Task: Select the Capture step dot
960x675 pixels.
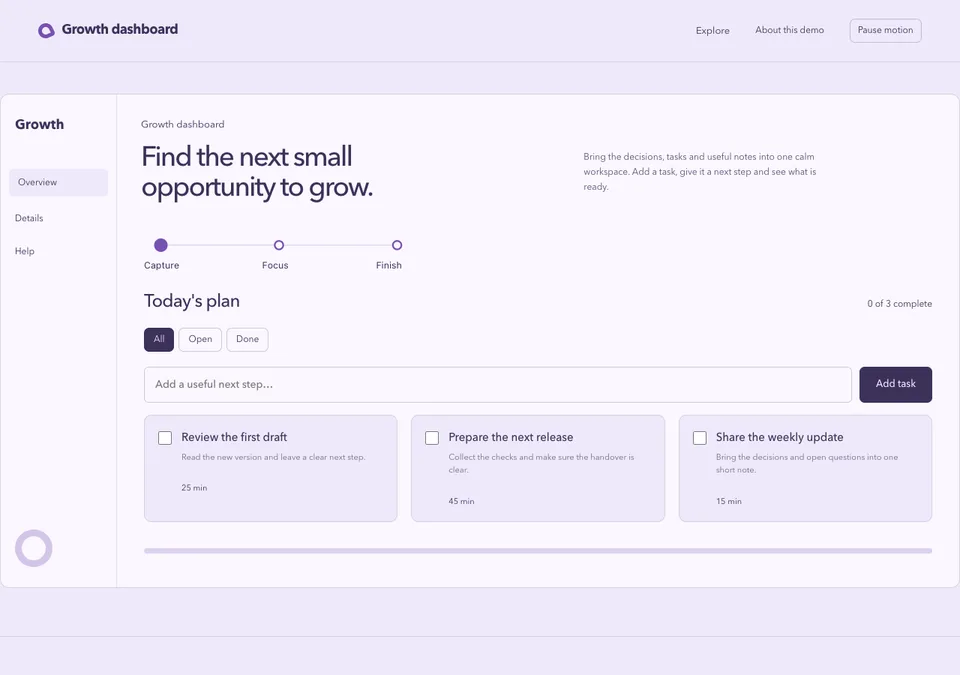Action: [x=160, y=245]
